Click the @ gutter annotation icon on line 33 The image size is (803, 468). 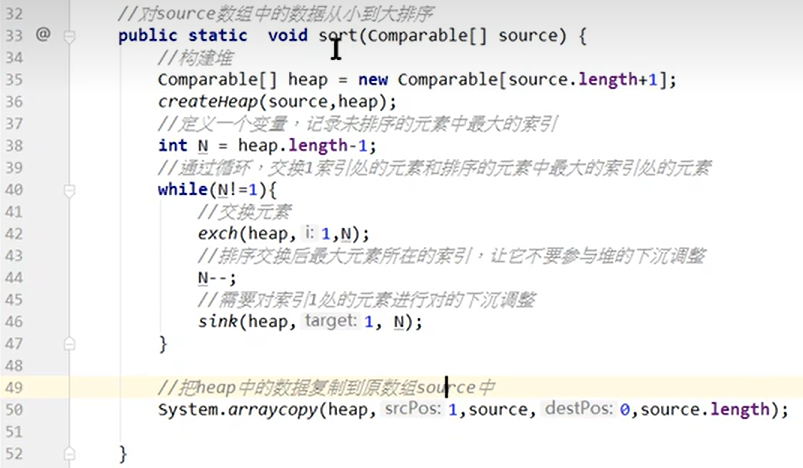click(43, 34)
